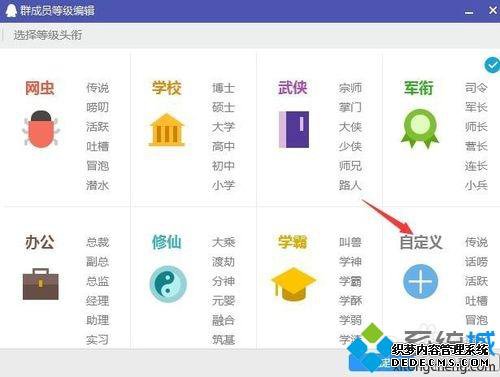Click 路人 level in 武侠 list

pos(350,185)
